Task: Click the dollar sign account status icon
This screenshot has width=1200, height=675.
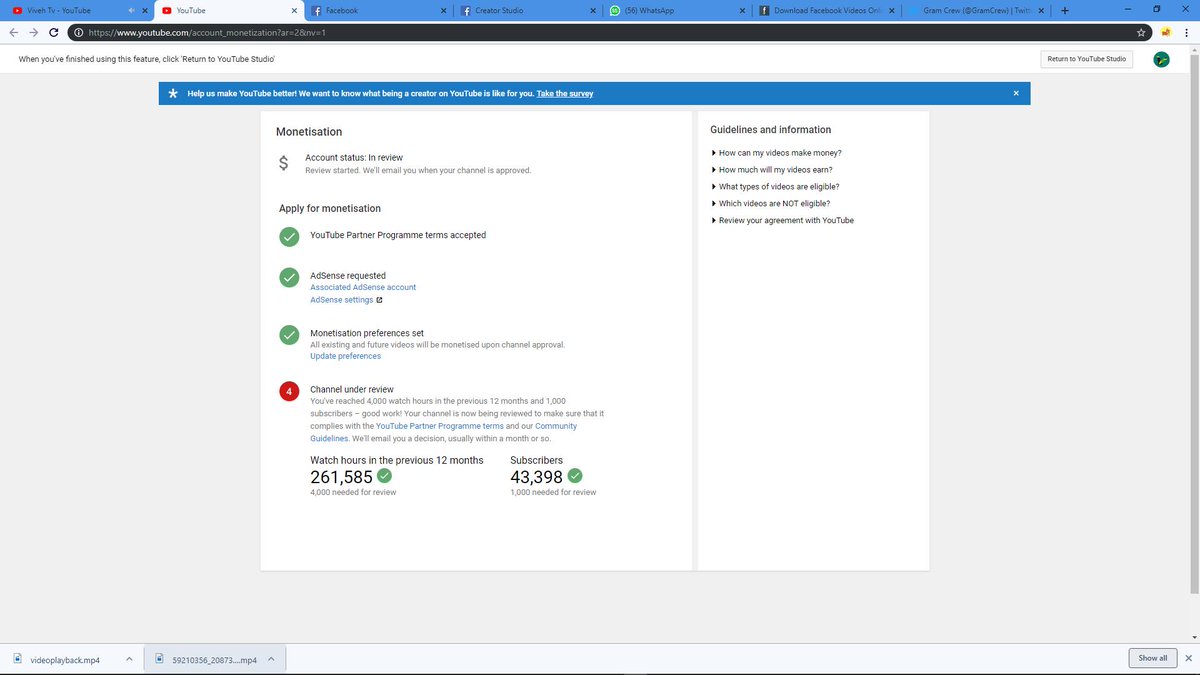Action: point(284,164)
